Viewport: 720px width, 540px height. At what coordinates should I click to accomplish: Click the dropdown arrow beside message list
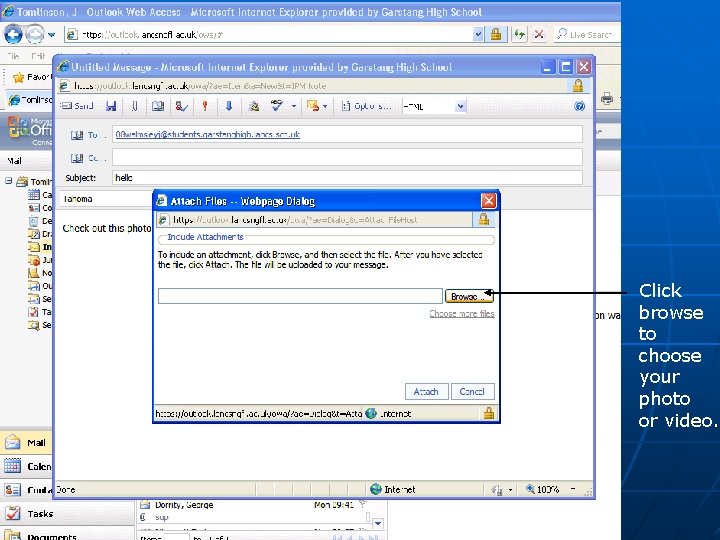(x=378, y=523)
